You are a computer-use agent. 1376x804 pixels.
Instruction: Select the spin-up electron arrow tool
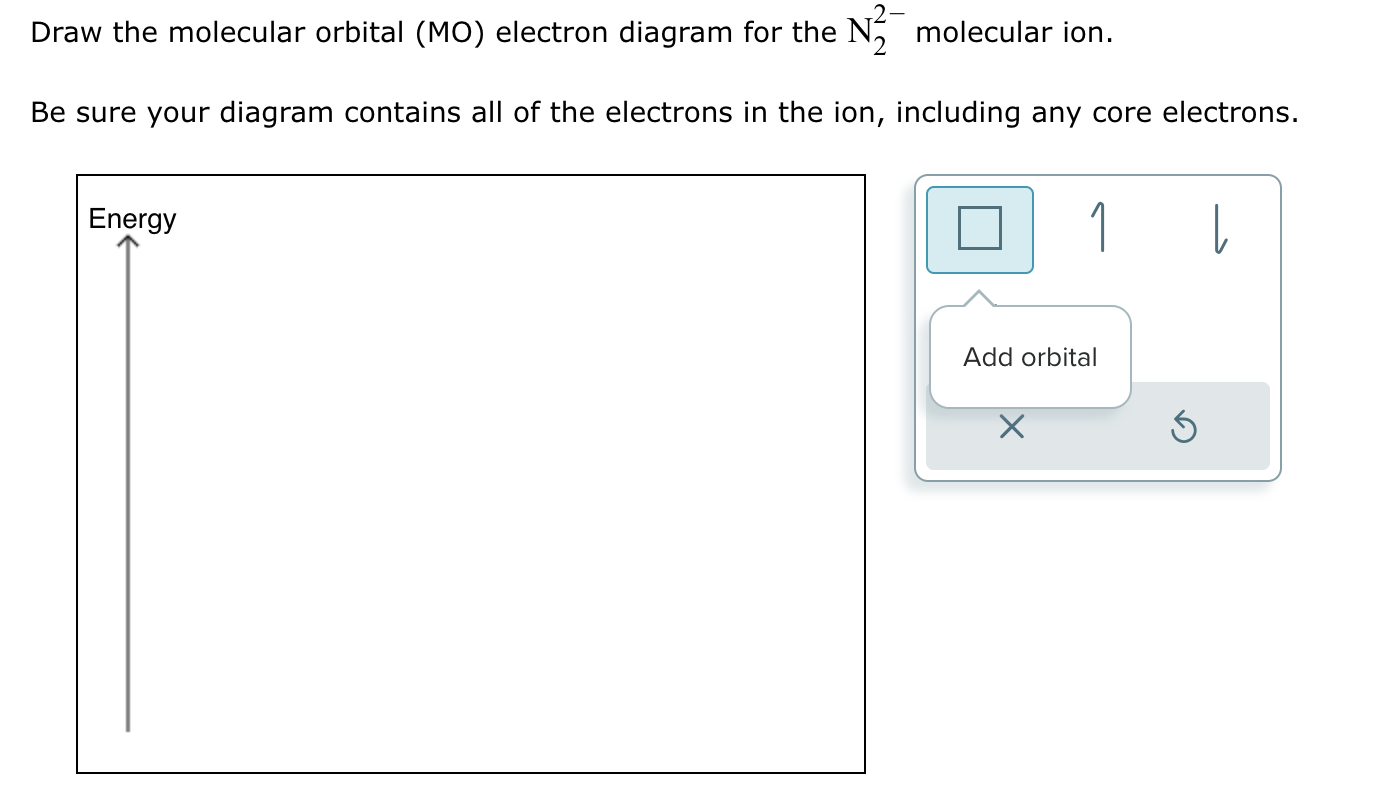click(x=1099, y=228)
